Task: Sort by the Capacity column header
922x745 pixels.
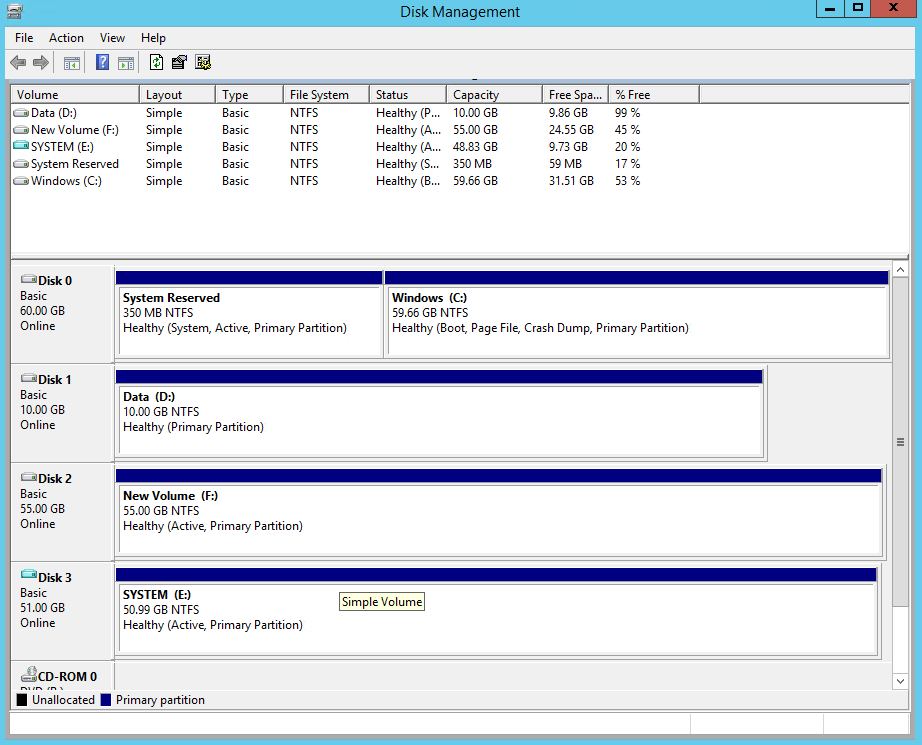Action: click(x=494, y=95)
